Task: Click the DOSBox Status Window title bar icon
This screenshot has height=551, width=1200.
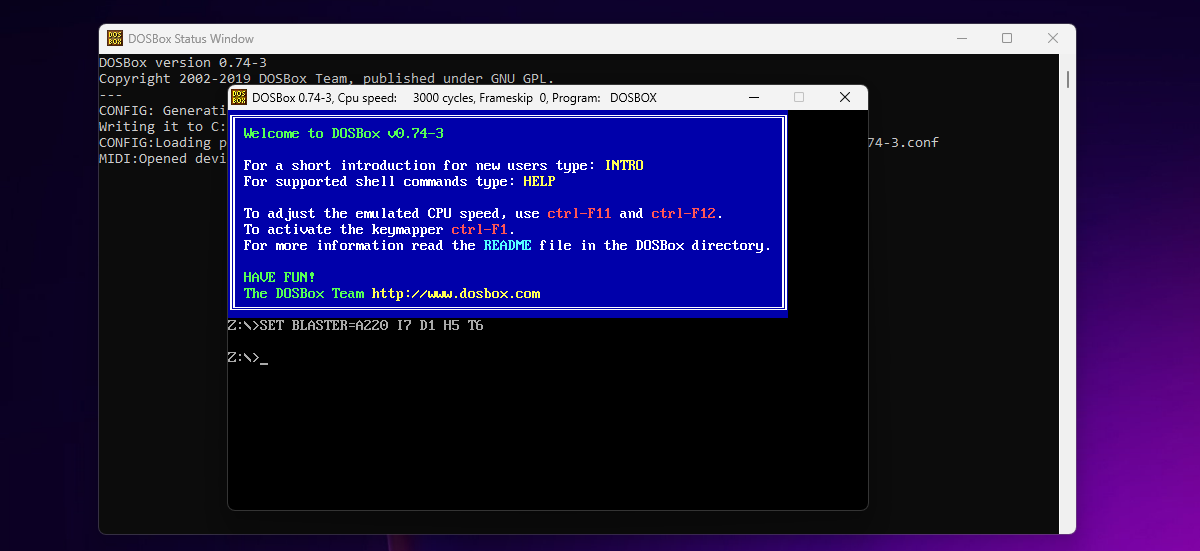Action: tap(115, 38)
